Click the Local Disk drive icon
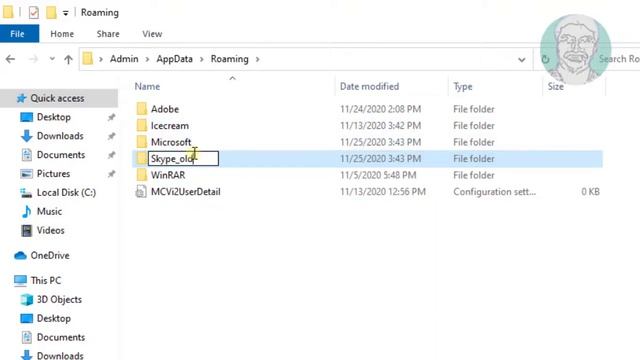This screenshot has width=640, height=360. 26,193
